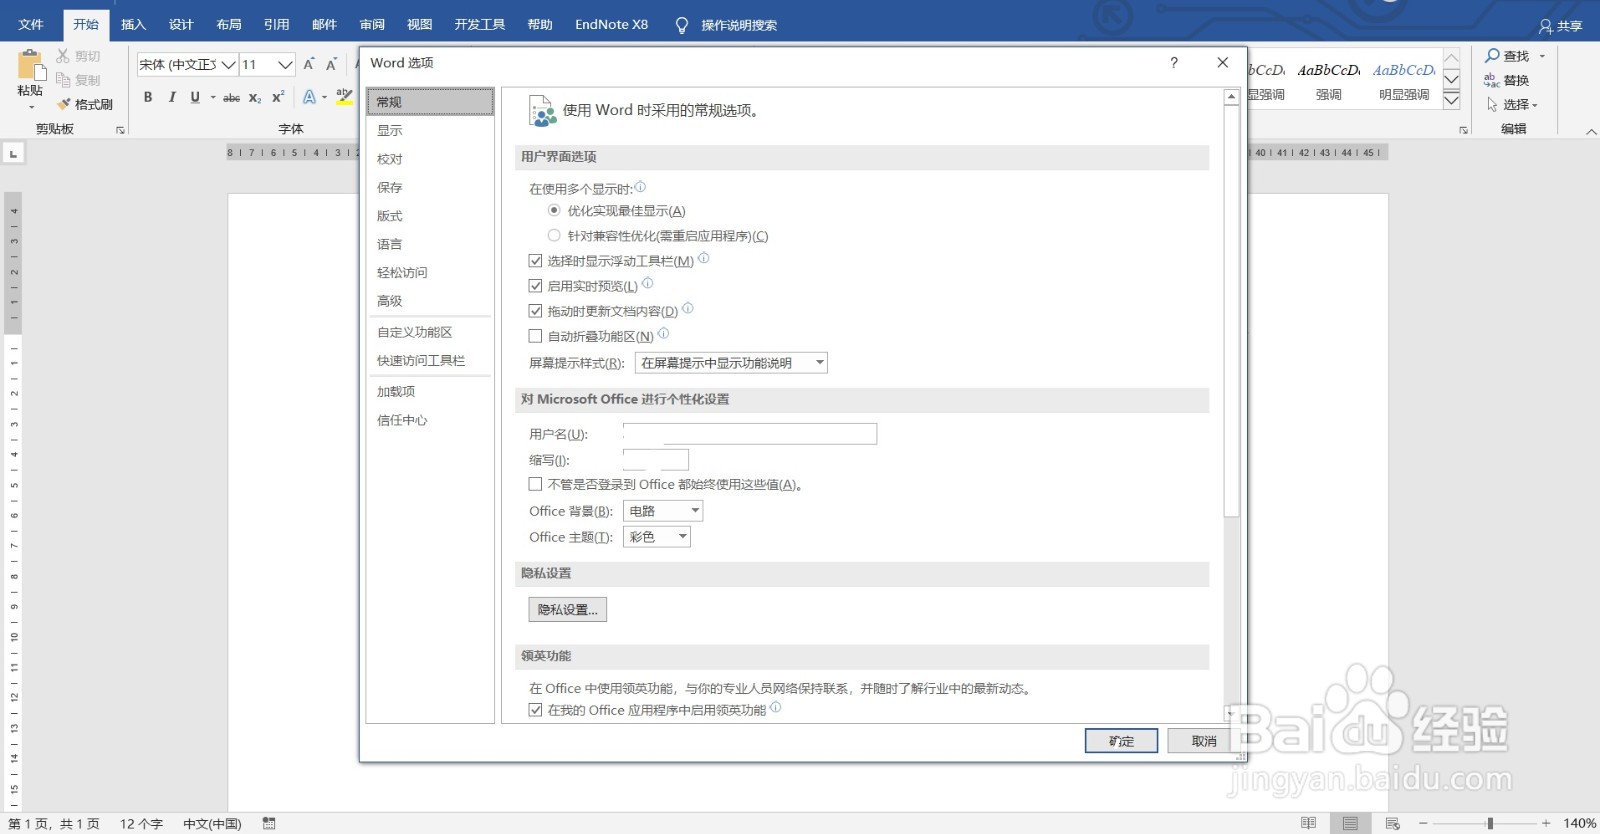Switch to the EndNote X8 tab
Viewport: 1600px width, 834px height.
(x=611, y=24)
